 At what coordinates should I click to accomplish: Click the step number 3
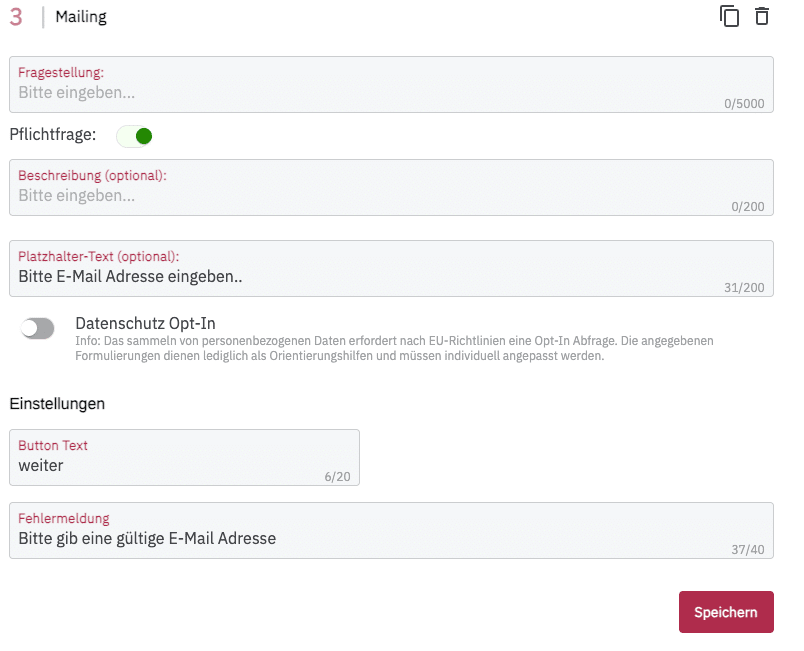point(16,17)
